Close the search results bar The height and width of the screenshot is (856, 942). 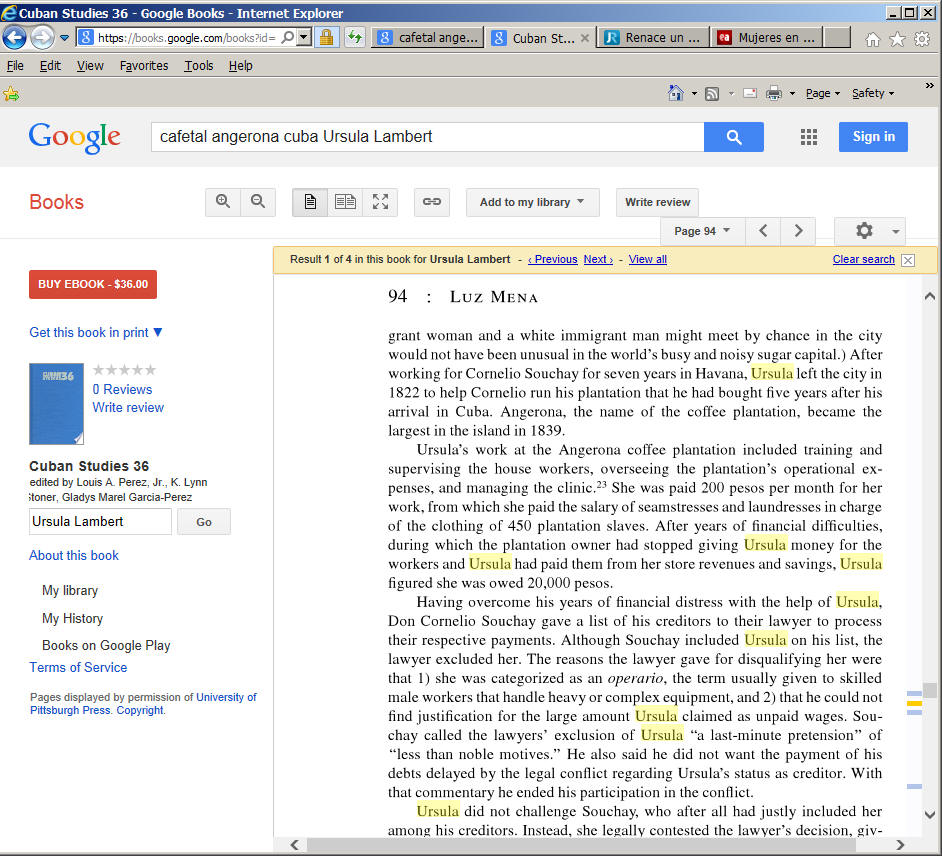(x=908, y=260)
